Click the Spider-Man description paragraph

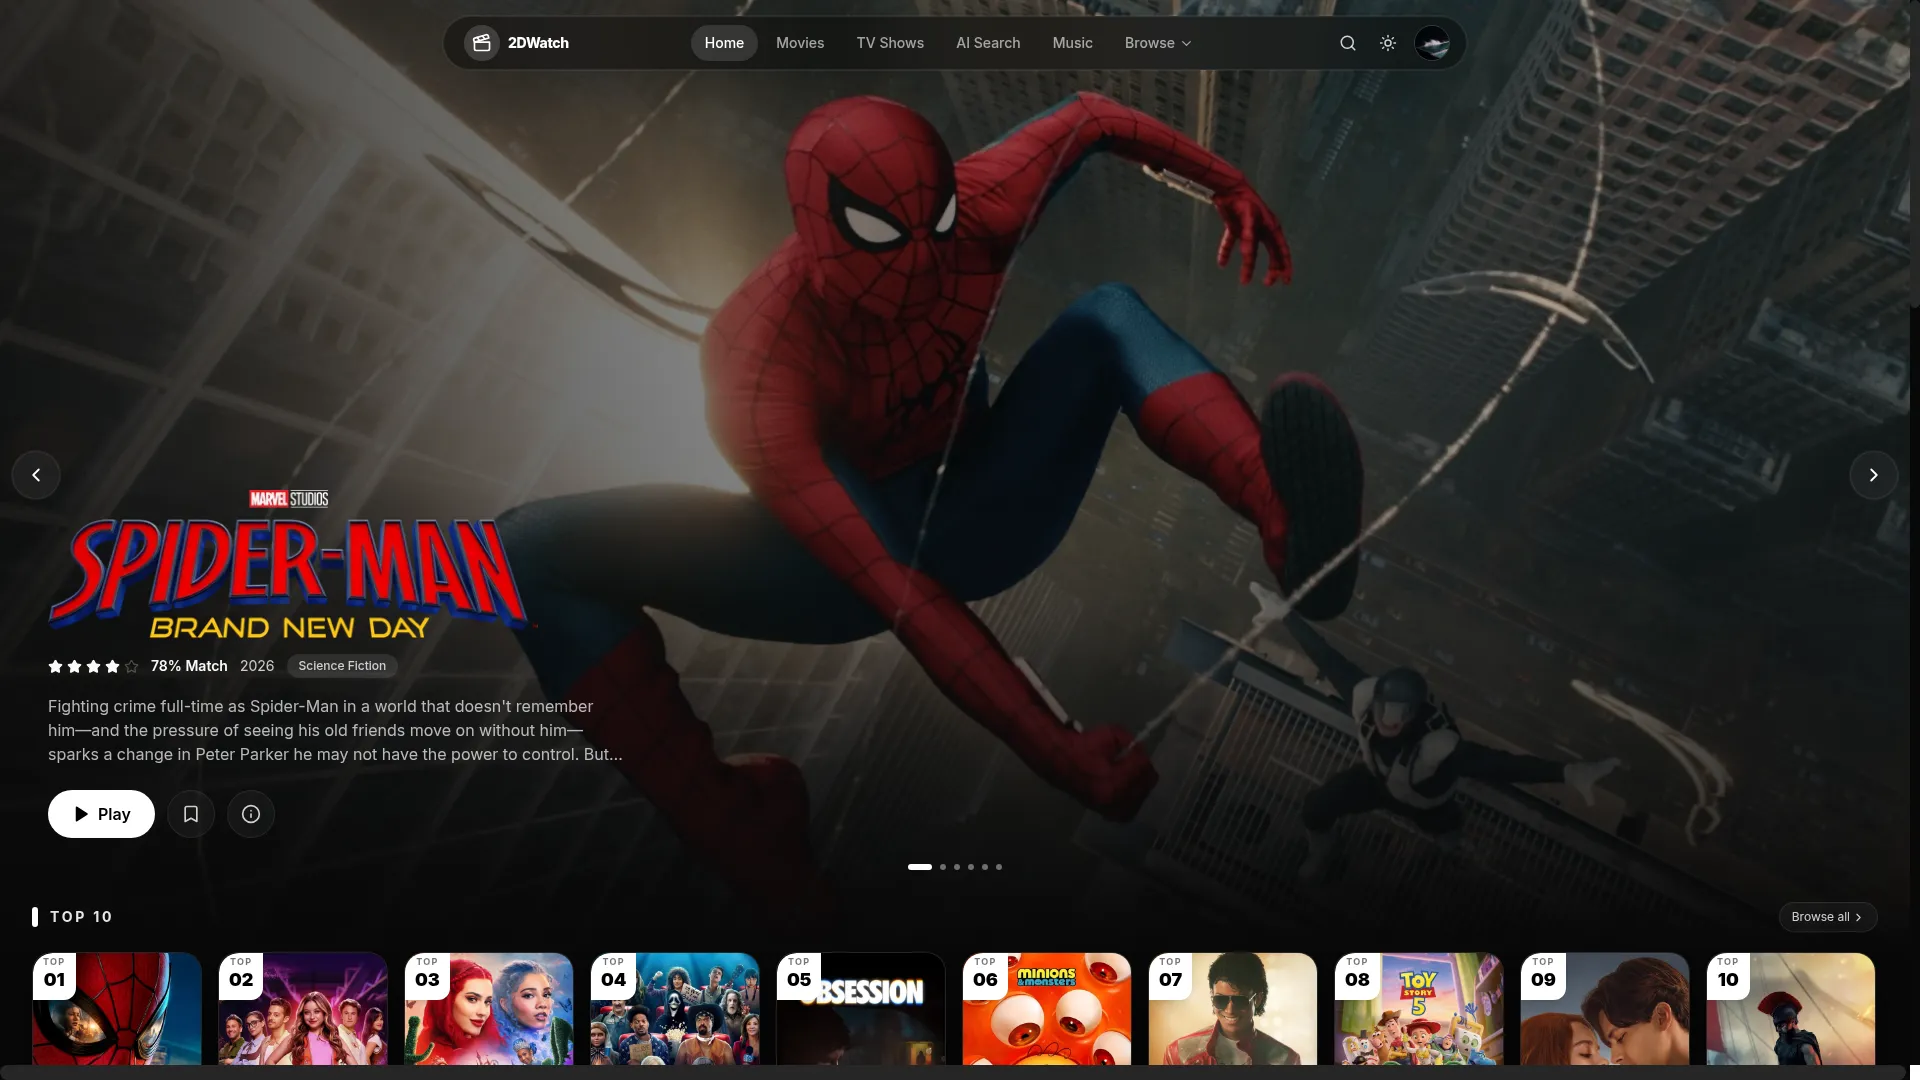[x=335, y=730]
